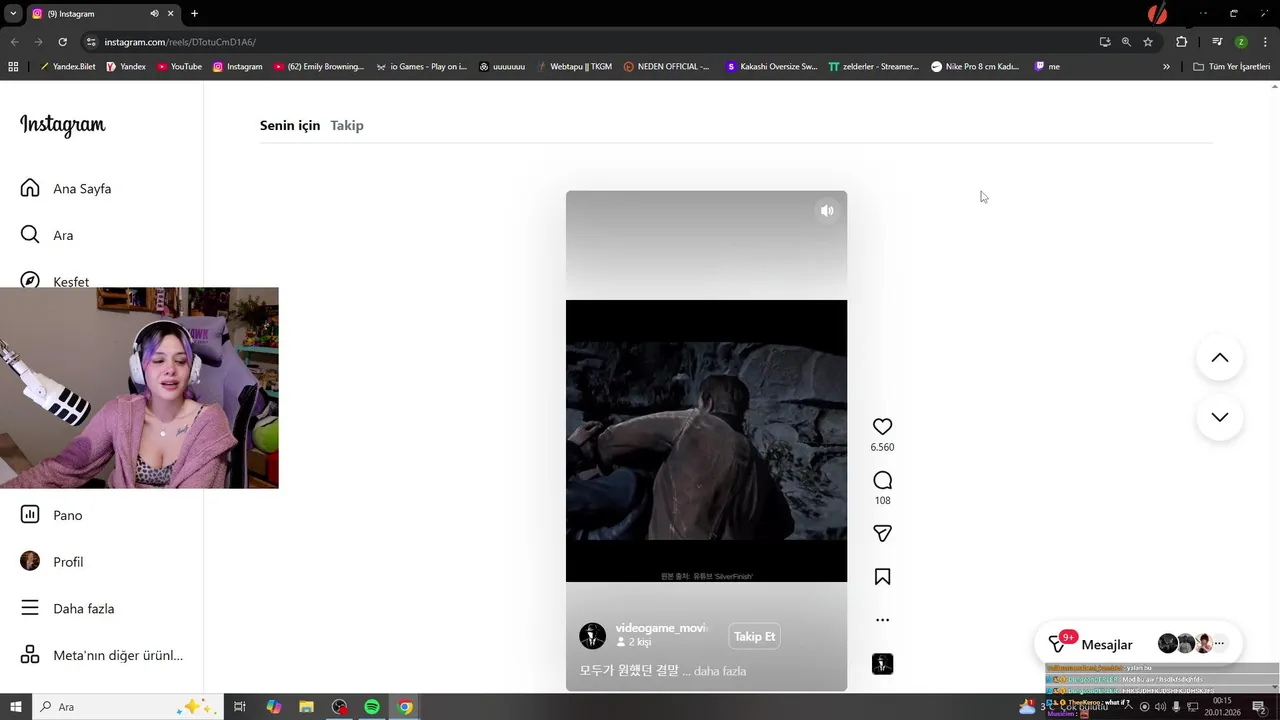The height and width of the screenshot is (720, 1280).
Task: Follow account with Takip Et button
Action: 754,636
